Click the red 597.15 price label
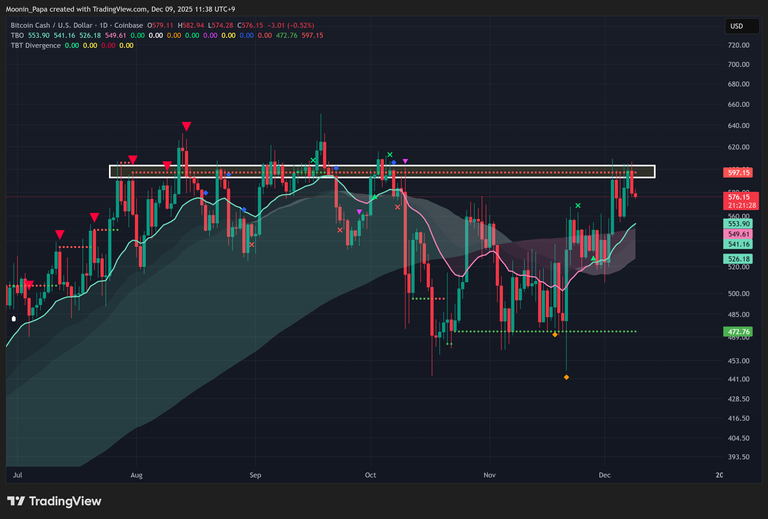The height and width of the screenshot is (519, 768). 739,172
